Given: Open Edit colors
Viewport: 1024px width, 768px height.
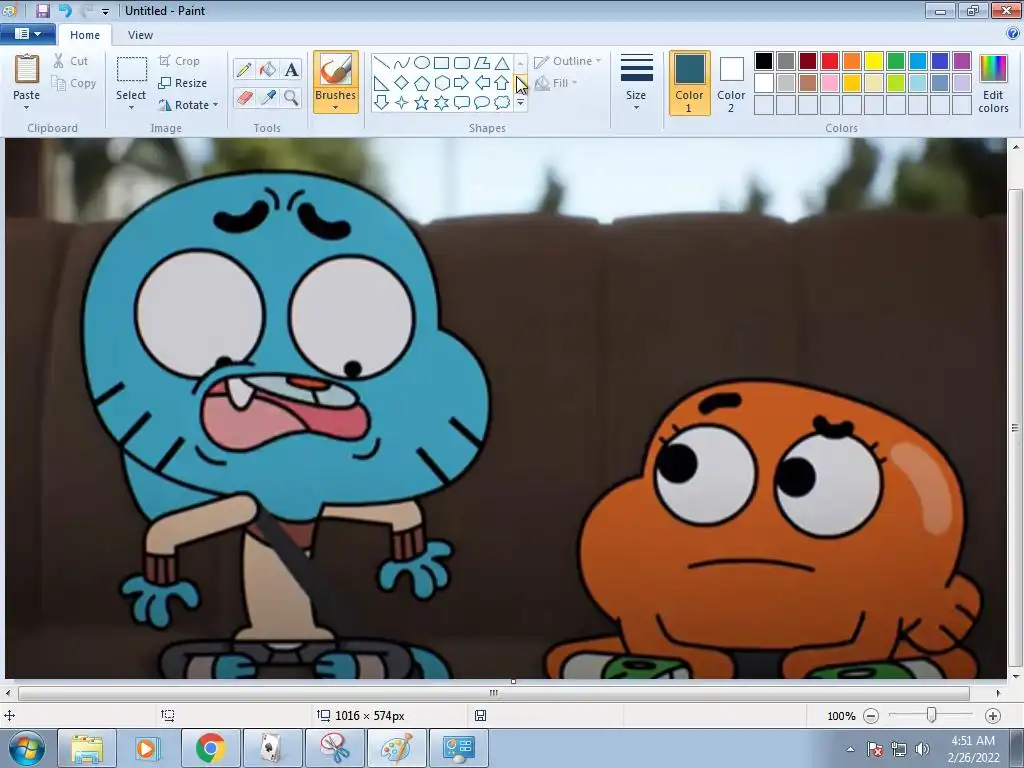Looking at the screenshot, I should 993,84.
